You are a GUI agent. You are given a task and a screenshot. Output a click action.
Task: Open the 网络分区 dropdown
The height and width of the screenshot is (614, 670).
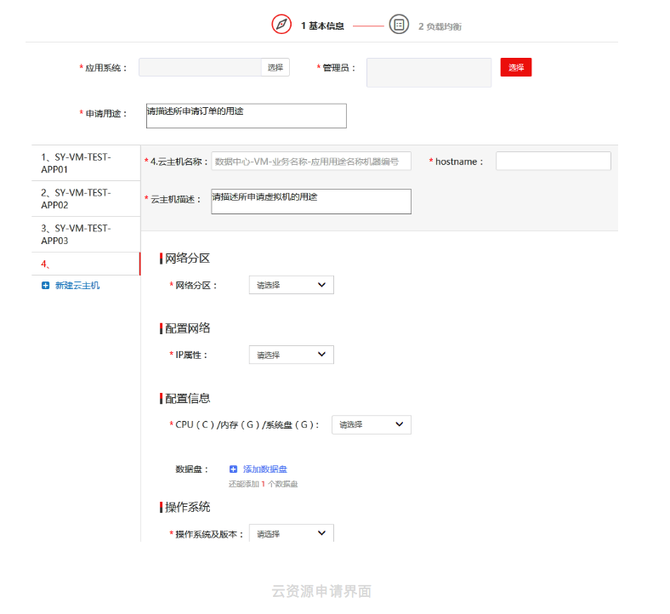pyautogui.click(x=291, y=285)
